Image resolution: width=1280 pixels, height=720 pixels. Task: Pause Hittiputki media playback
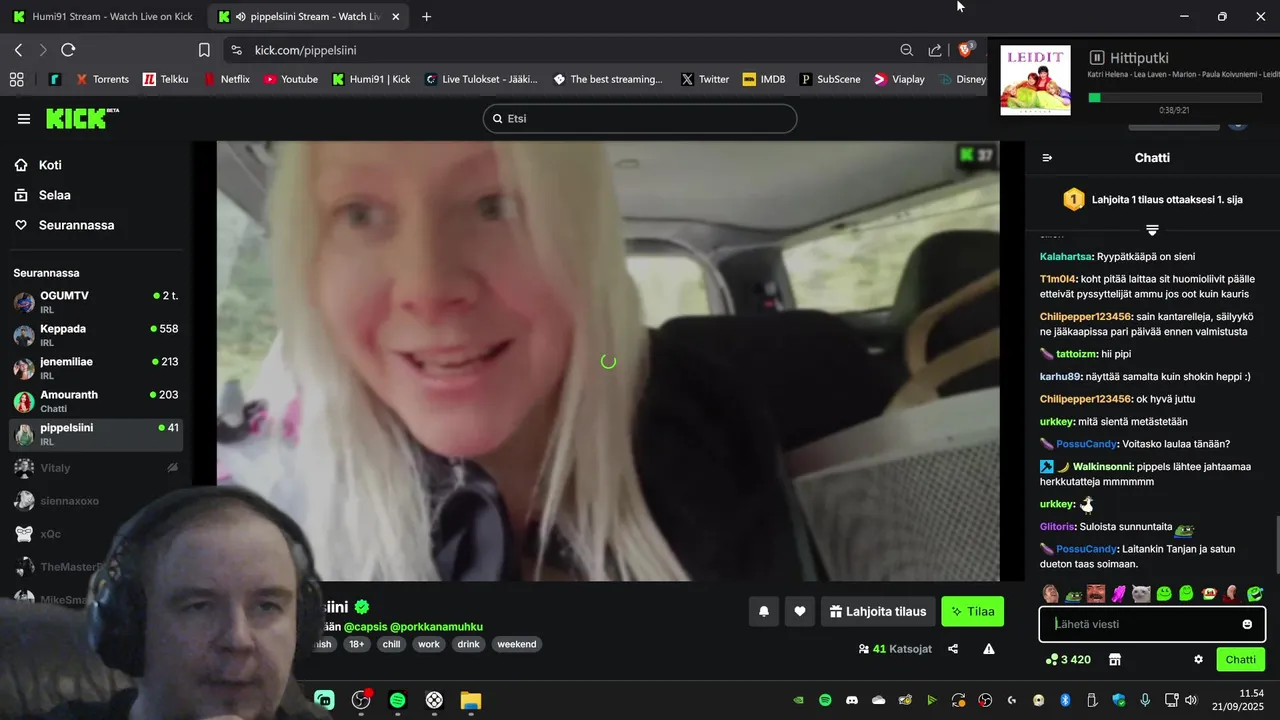[1097, 58]
